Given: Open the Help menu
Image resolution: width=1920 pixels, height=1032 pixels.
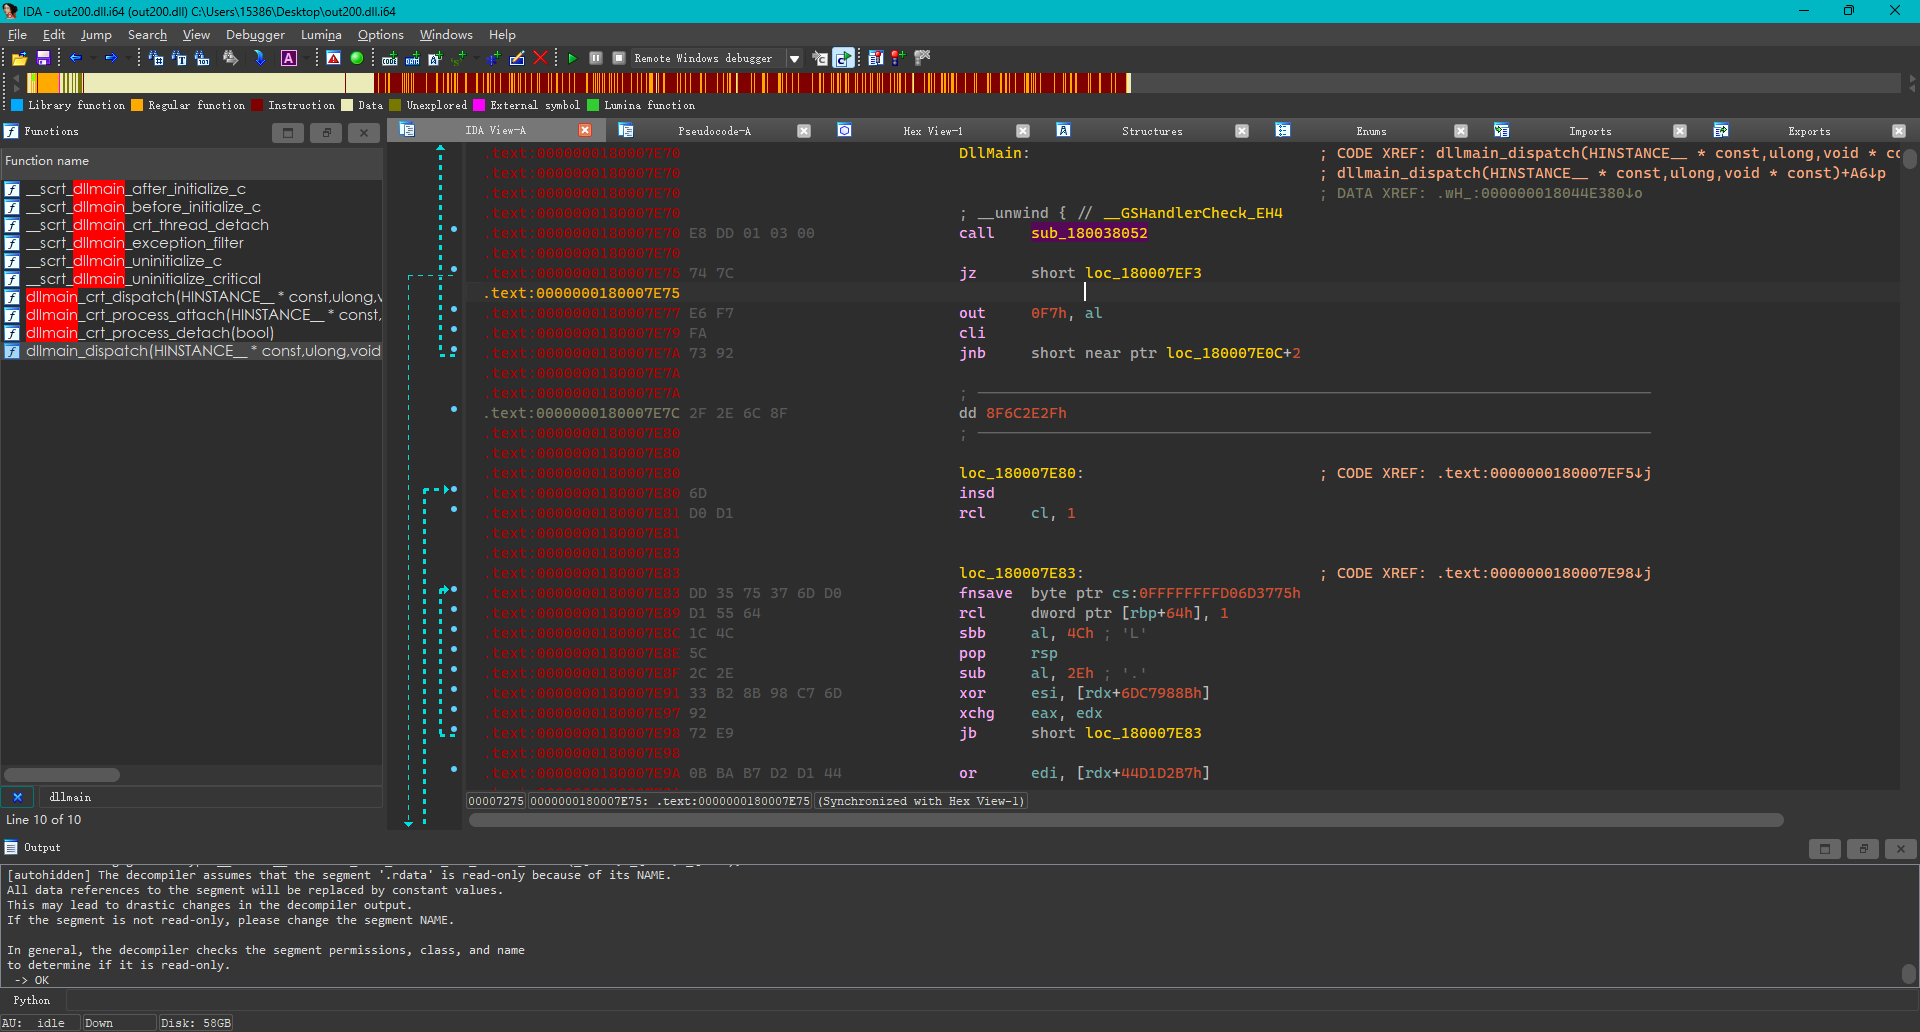Looking at the screenshot, I should [502, 34].
